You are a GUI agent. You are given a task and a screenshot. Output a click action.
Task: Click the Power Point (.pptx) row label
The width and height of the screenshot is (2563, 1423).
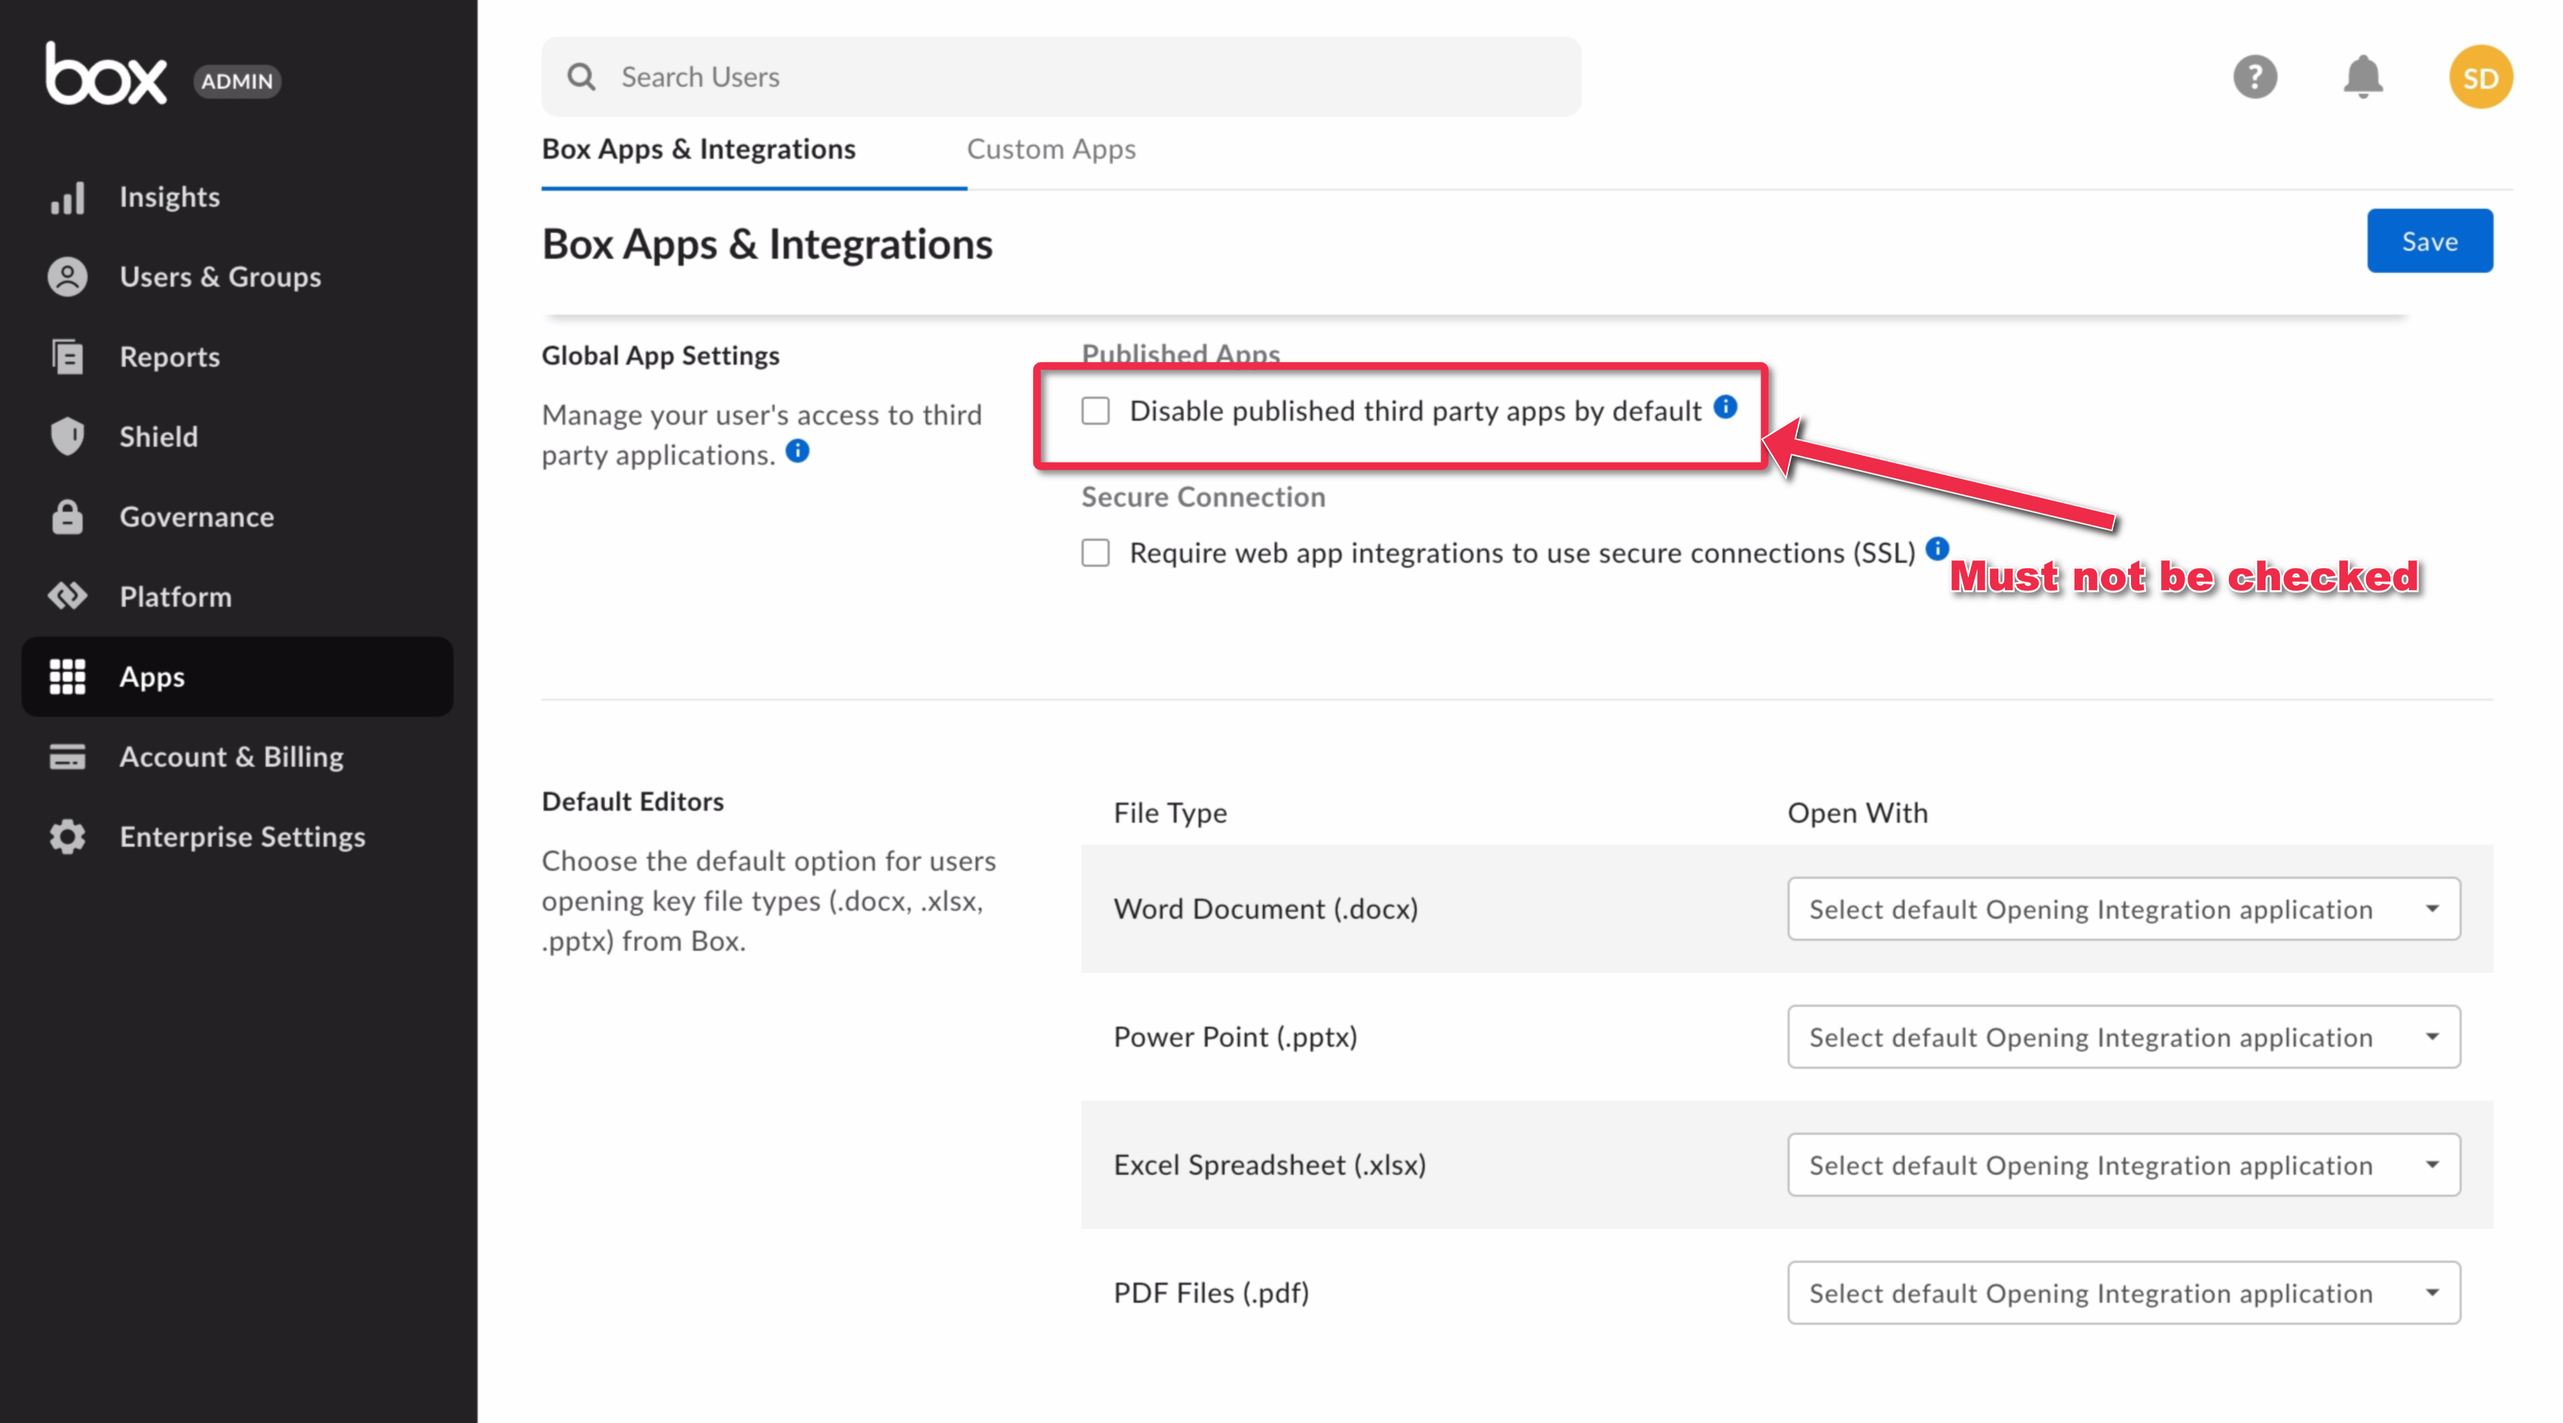tap(1235, 1037)
